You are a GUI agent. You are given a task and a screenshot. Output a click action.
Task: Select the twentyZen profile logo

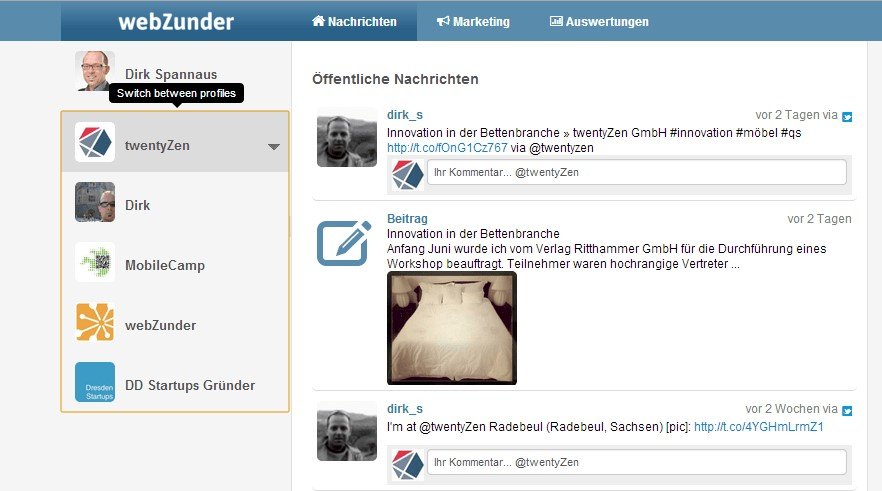[95, 142]
